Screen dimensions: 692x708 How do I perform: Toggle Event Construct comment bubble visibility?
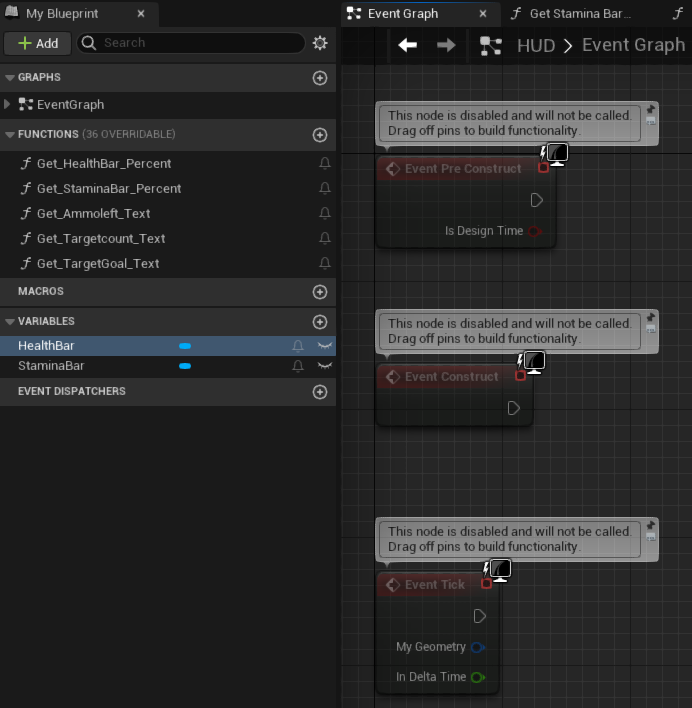(x=650, y=329)
